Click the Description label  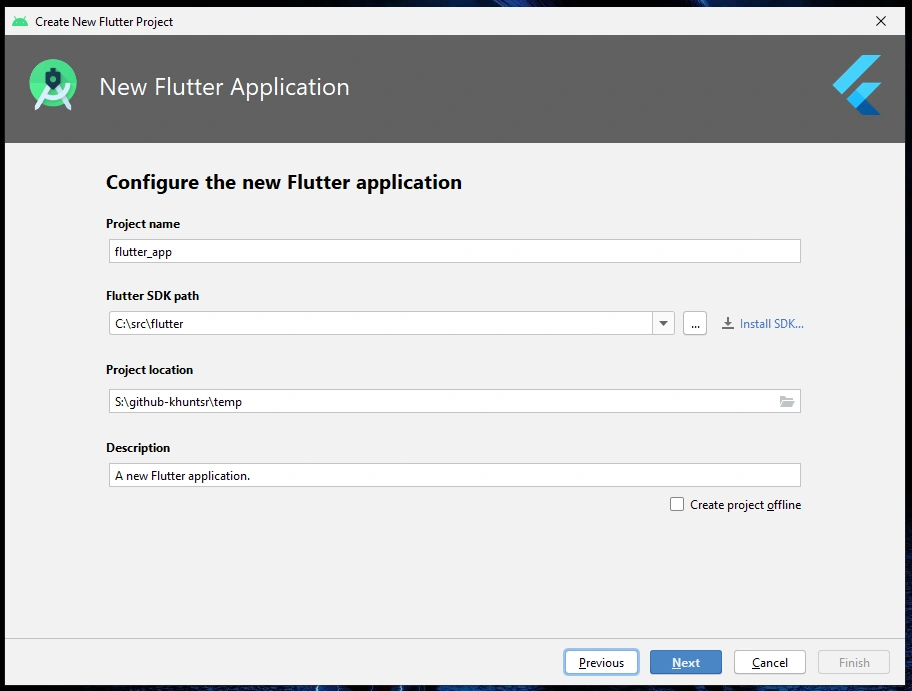138,448
